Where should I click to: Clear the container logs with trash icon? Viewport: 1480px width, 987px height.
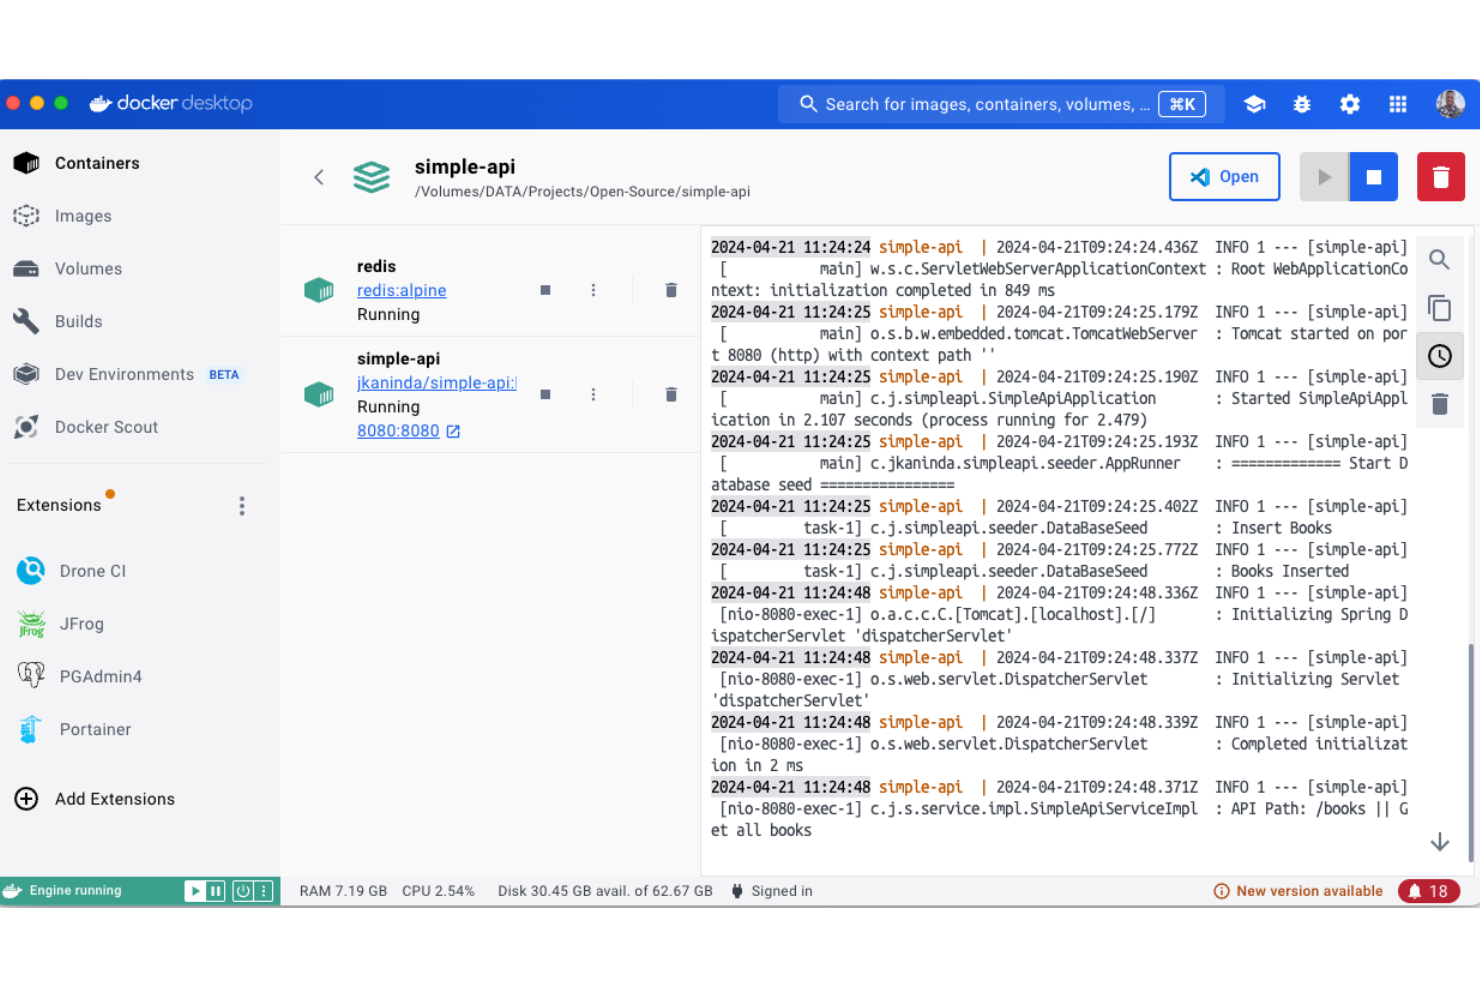coord(1440,404)
